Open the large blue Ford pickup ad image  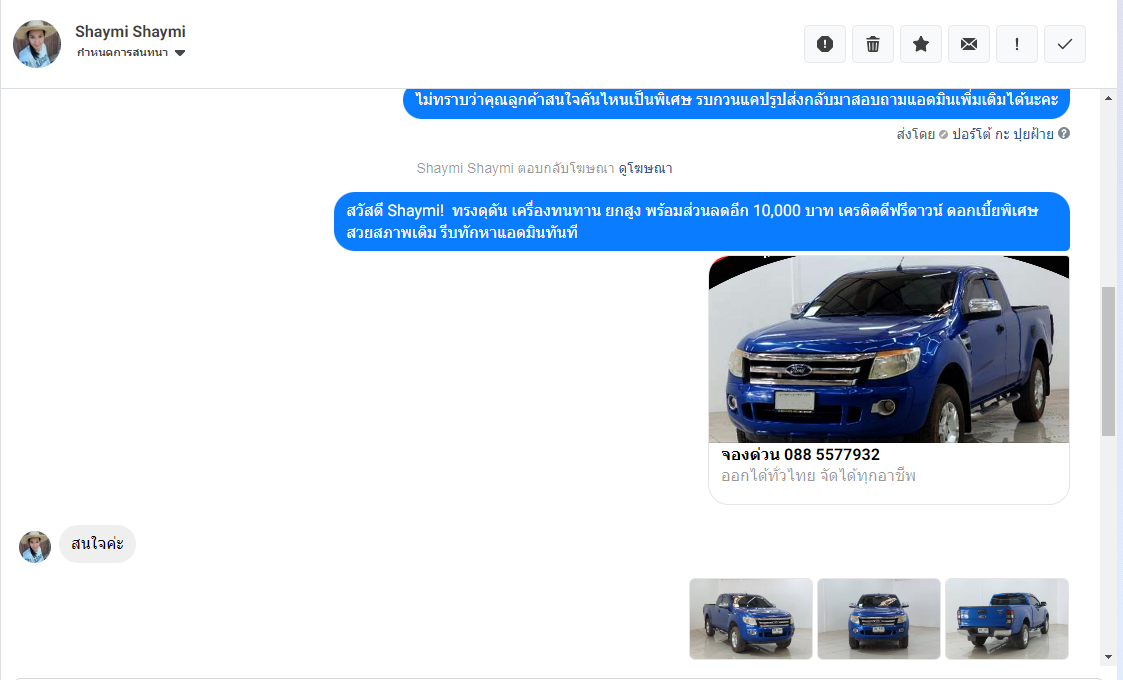coord(889,349)
